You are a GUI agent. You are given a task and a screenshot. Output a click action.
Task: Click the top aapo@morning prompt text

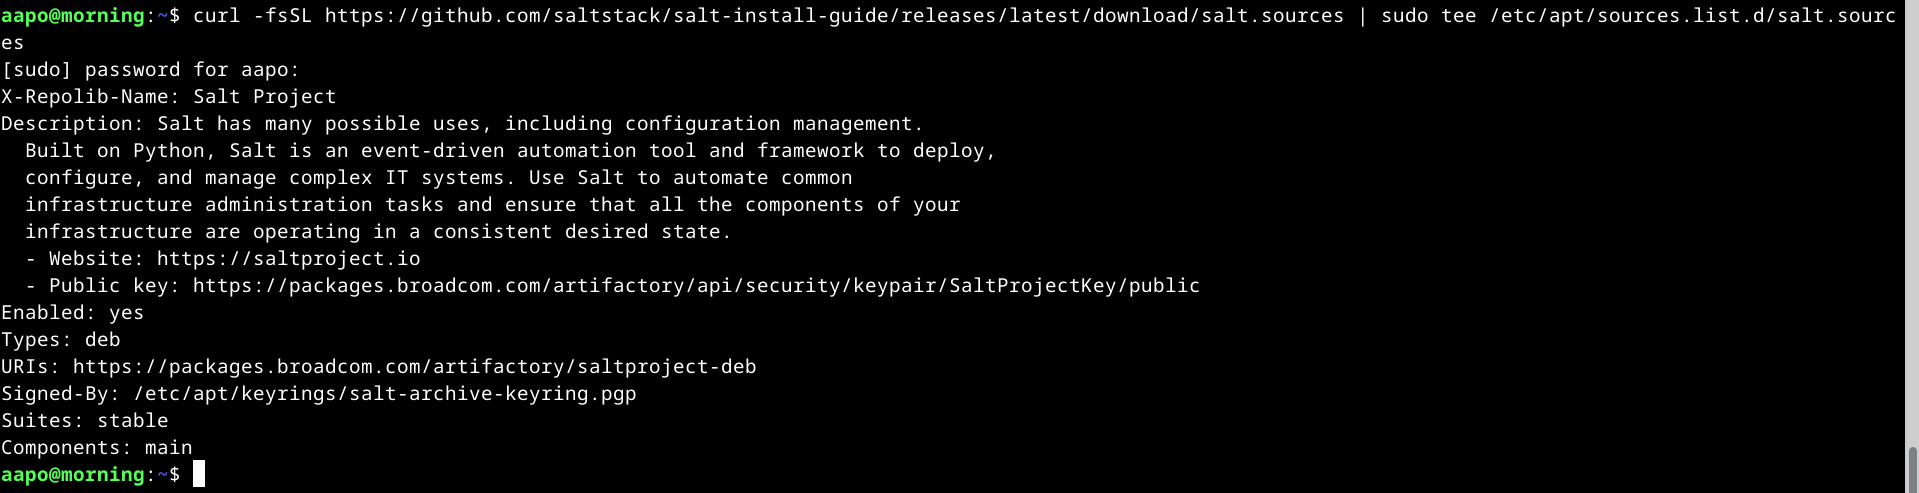[72, 16]
